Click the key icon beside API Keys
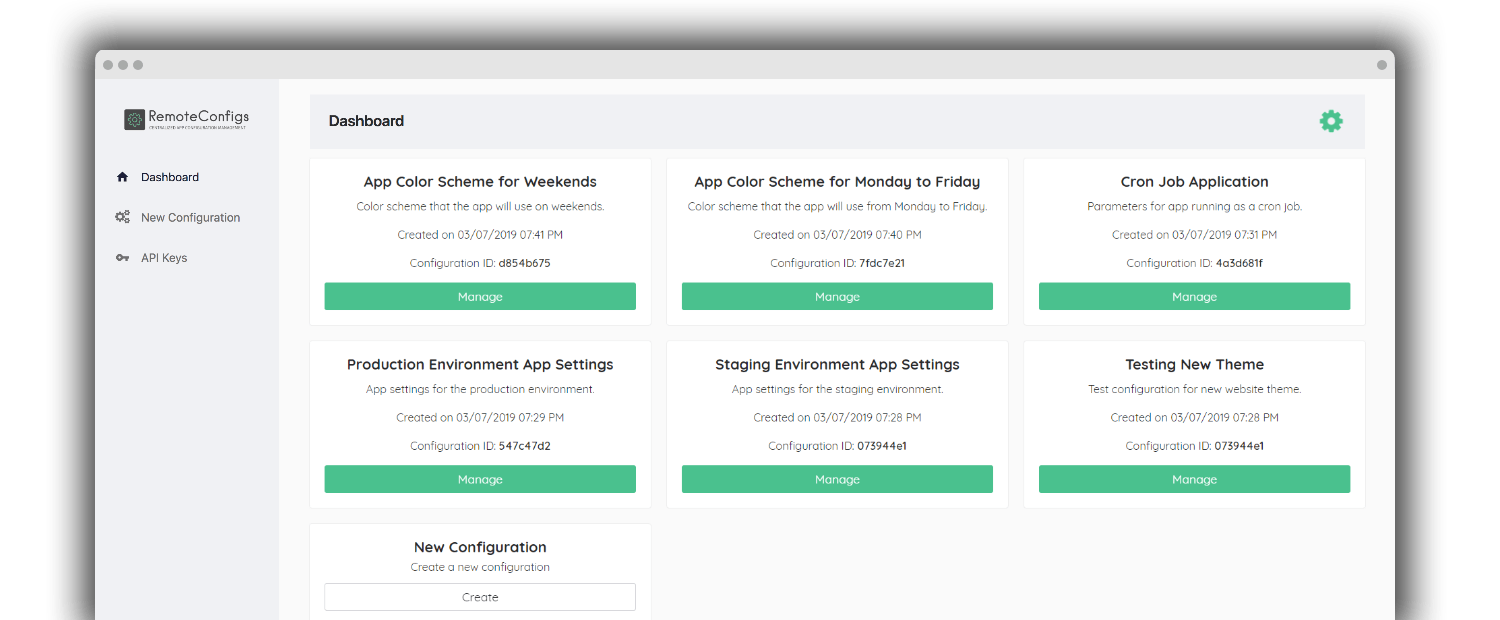The width and height of the screenshot is (1500, 620). [x=122, y=258]
